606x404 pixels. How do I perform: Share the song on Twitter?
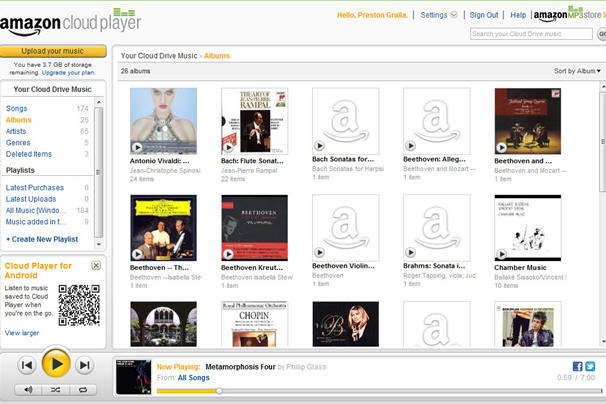pos(590,366)
